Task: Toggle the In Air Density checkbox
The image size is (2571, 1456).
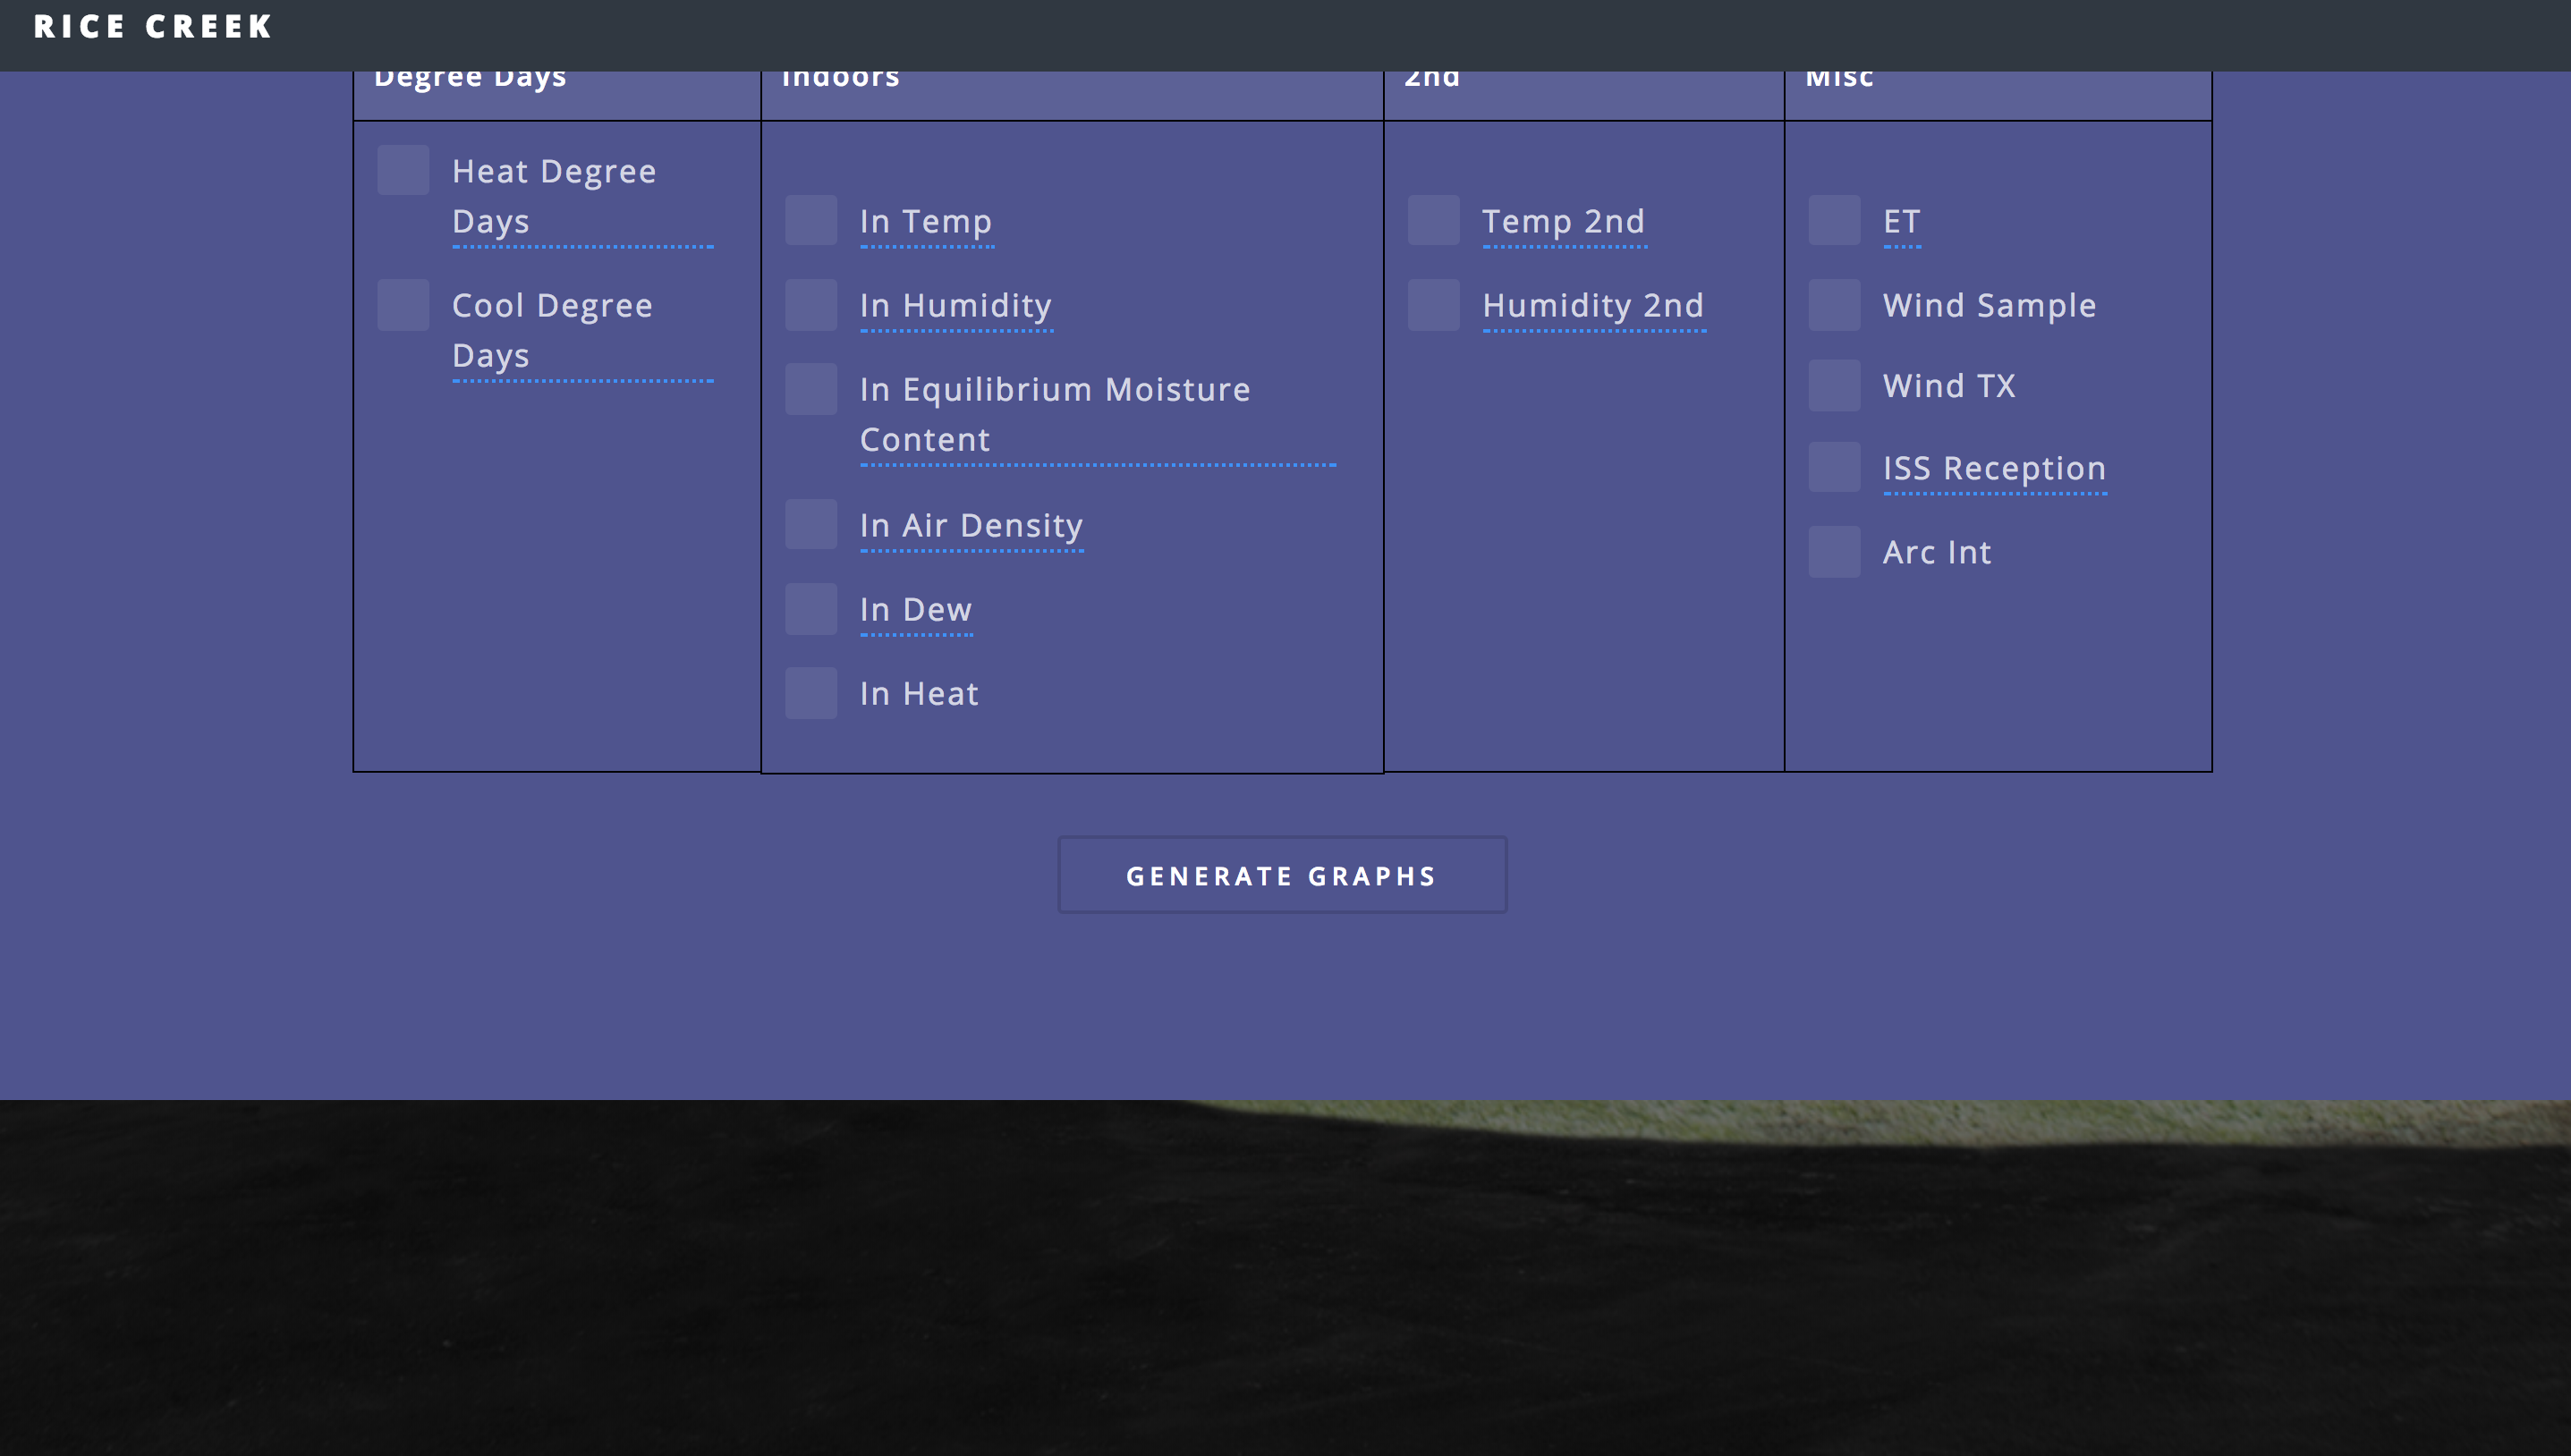Action: pos(810,524)
